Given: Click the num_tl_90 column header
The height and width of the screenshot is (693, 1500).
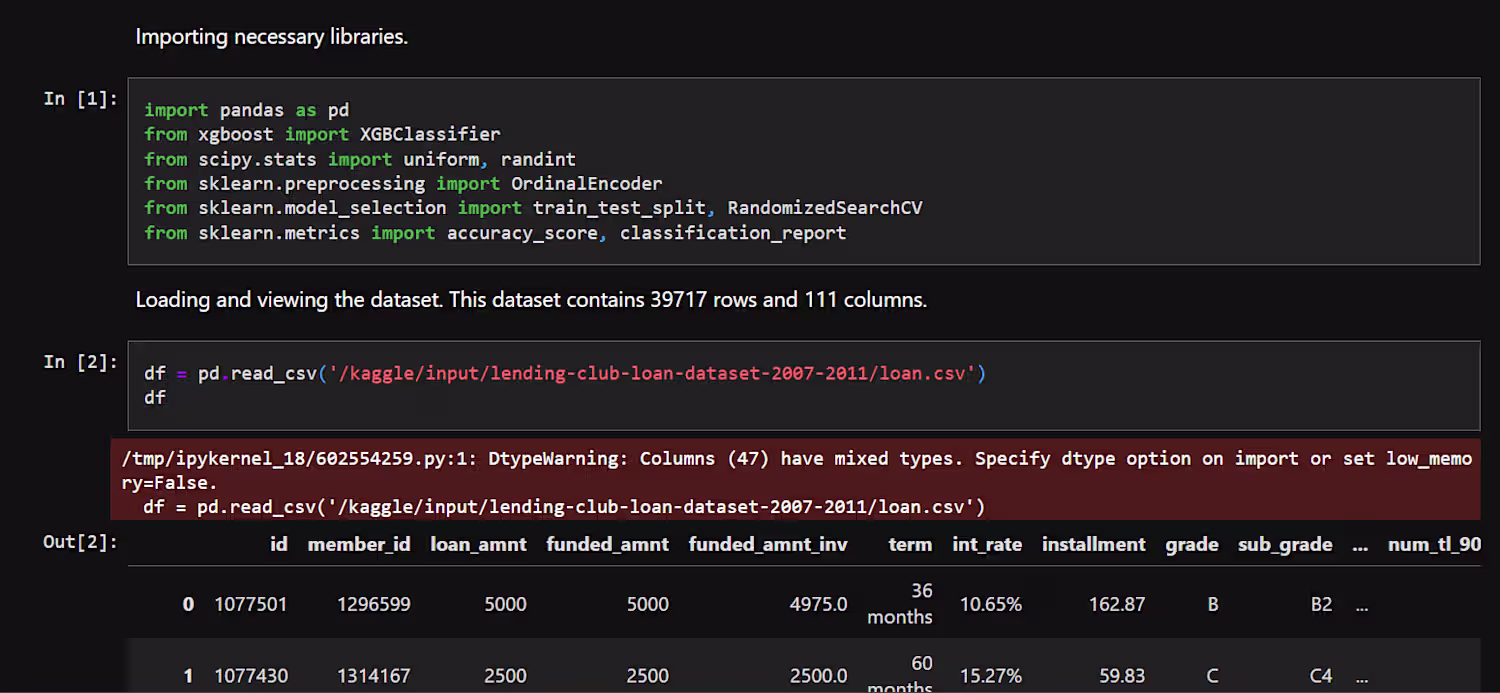Looking at the screenshot, I should (1434, 545).
